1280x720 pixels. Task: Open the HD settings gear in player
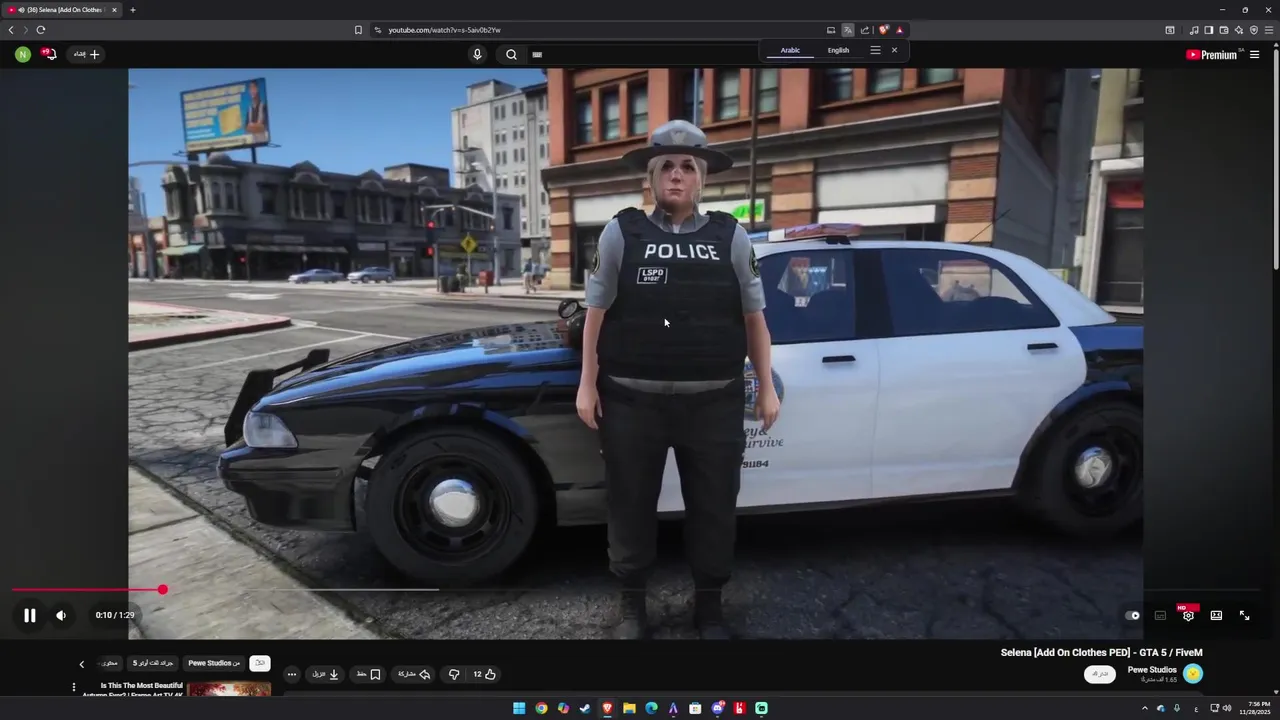click(1188, 615)
